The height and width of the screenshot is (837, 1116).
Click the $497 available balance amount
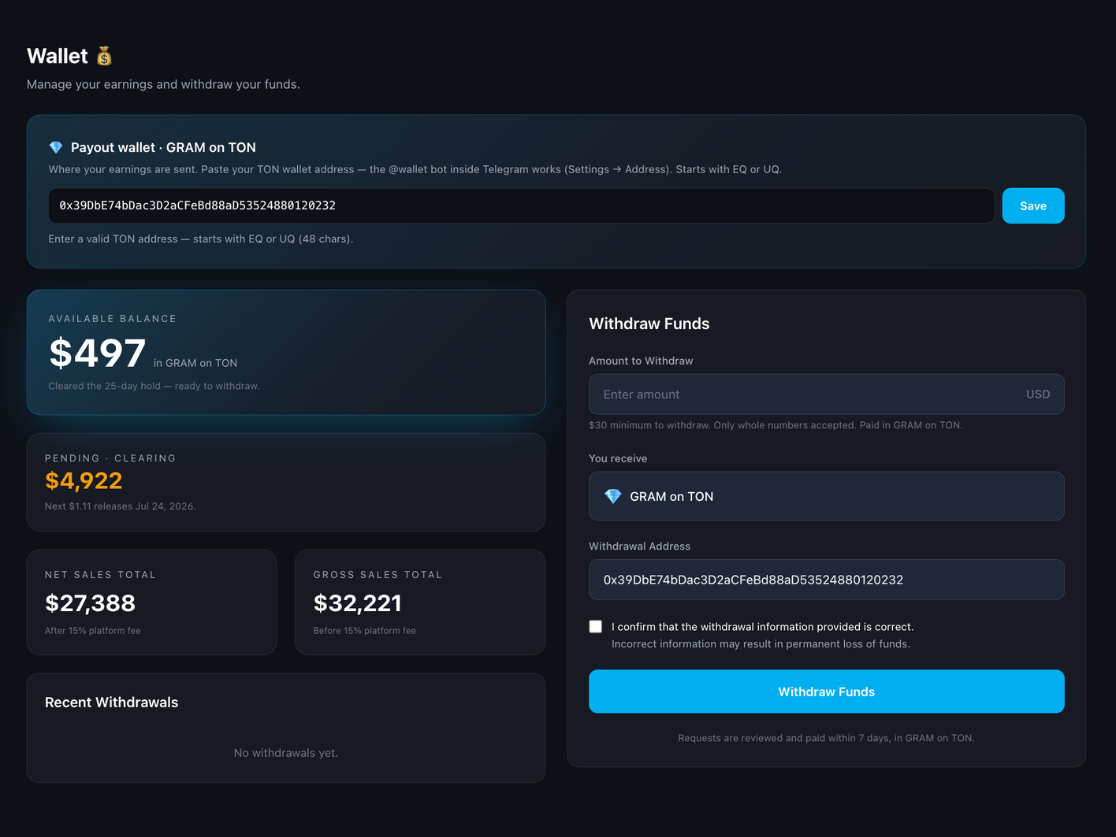[x=98, y=353]
